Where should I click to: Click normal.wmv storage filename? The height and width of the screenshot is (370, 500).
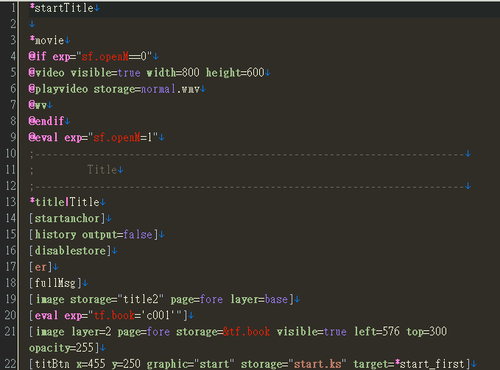170,89
